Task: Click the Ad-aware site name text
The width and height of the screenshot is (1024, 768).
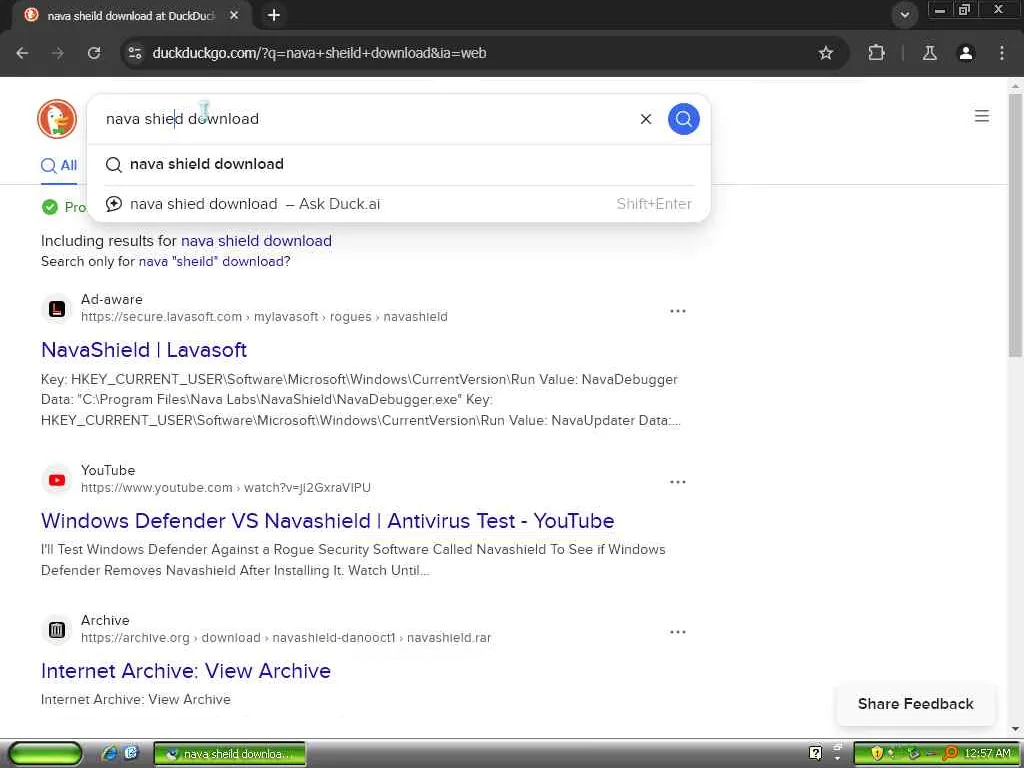Action: tap(112, 299)
